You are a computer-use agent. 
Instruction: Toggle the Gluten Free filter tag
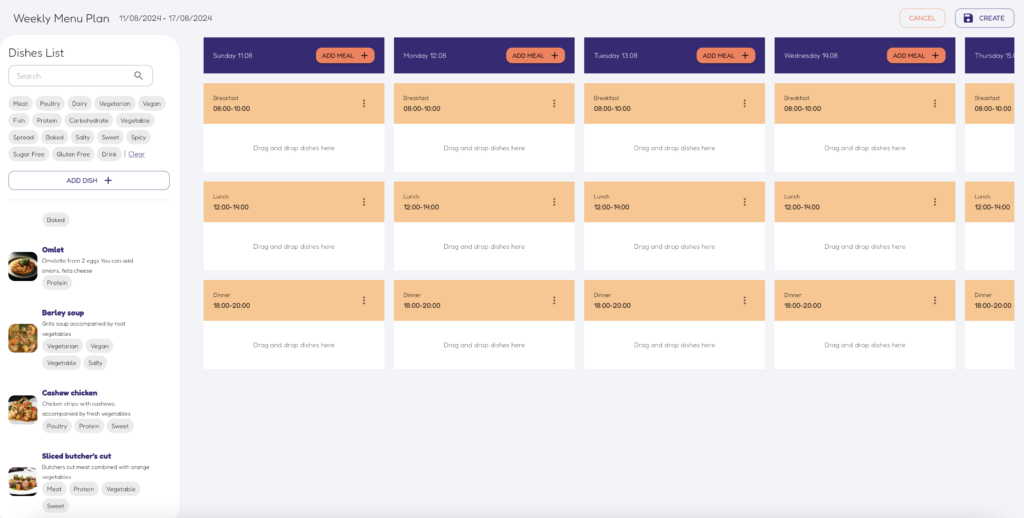point(73,154)
